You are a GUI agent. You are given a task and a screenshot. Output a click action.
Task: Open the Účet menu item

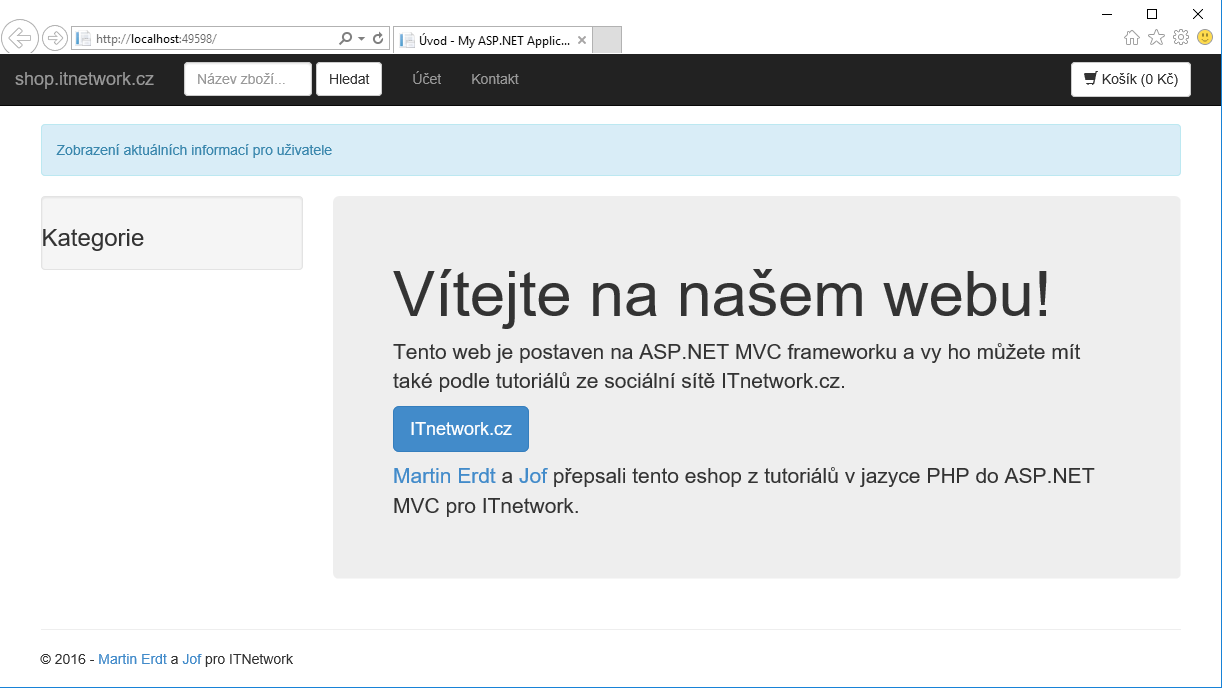[x=427, y=79]
